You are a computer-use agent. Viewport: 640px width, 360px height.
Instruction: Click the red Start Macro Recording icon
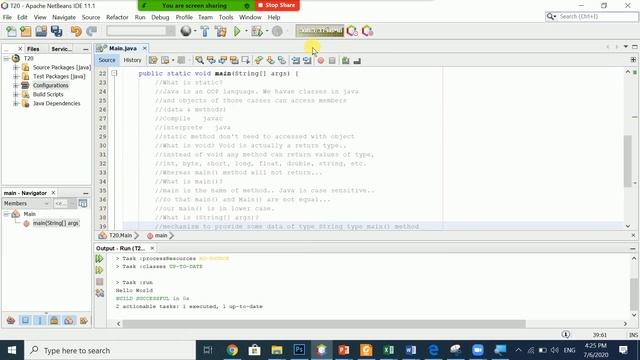(321, 60)
